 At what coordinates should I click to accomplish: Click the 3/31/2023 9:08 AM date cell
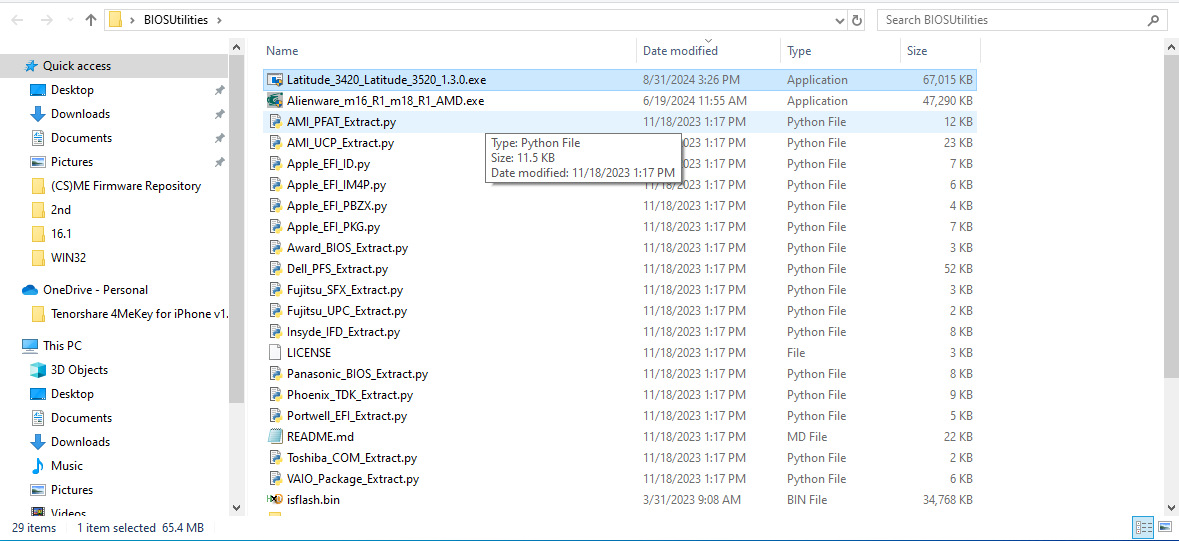tap(692, 500)
